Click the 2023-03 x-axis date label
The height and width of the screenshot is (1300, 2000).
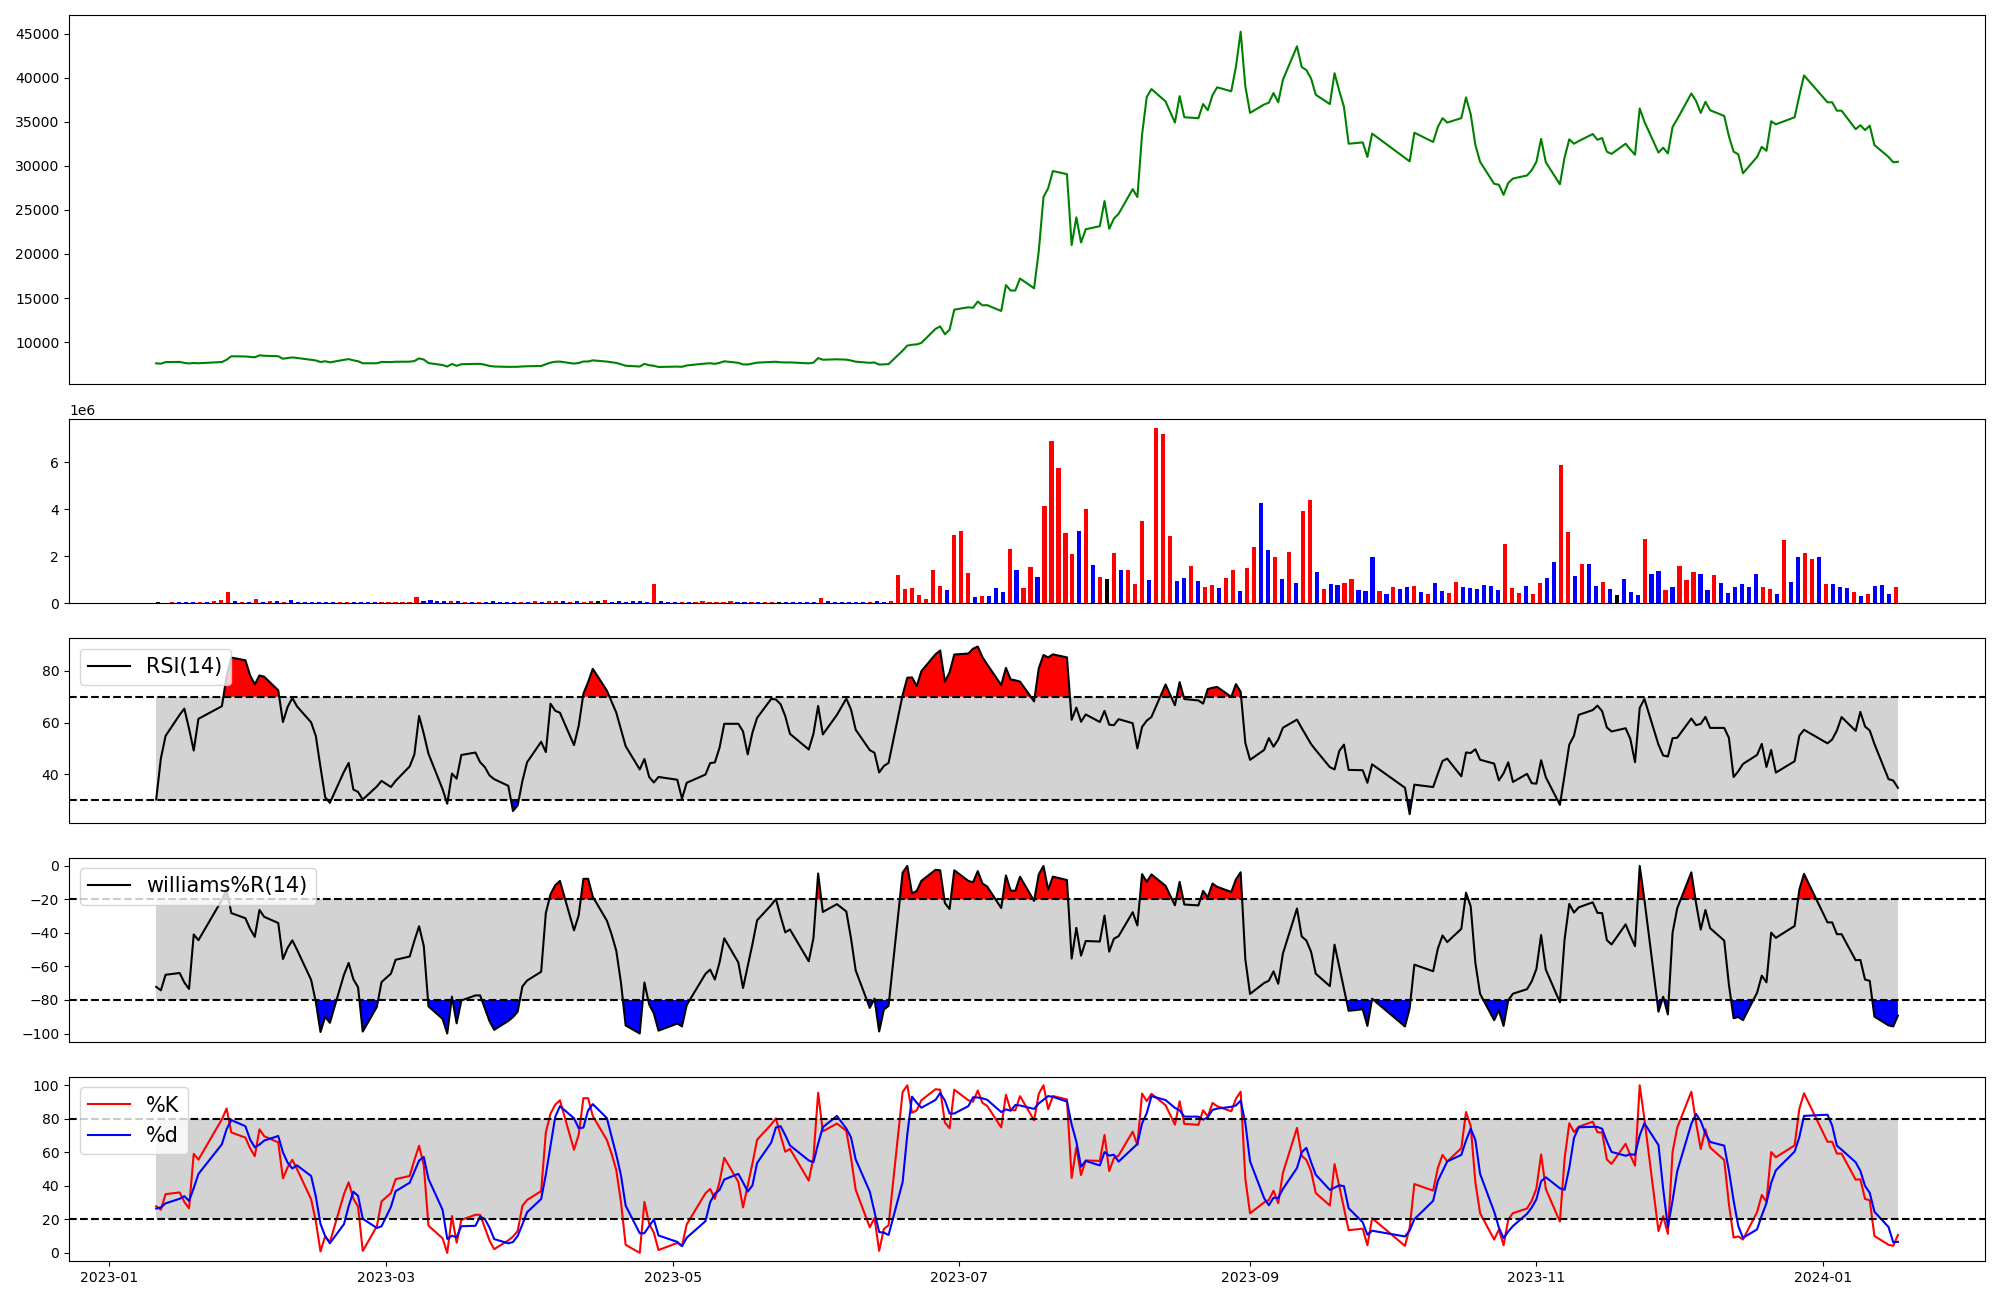click(386, 1277)
